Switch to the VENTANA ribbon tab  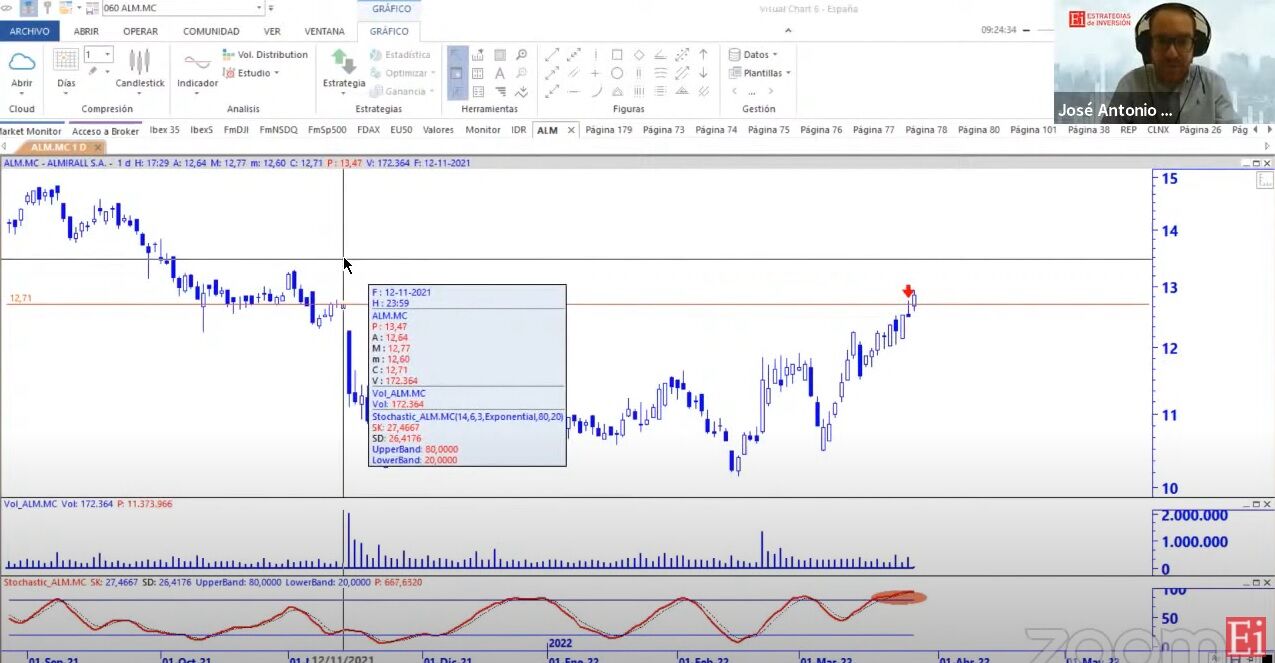click(x=325, y=31)
